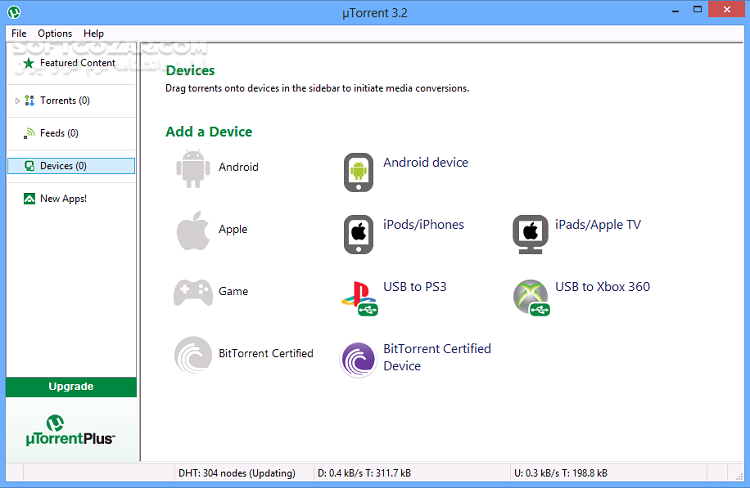Image resolution: width=750 pixels, height=488 pixels.
Task: Add an Android device link
Action: point(425,163)
